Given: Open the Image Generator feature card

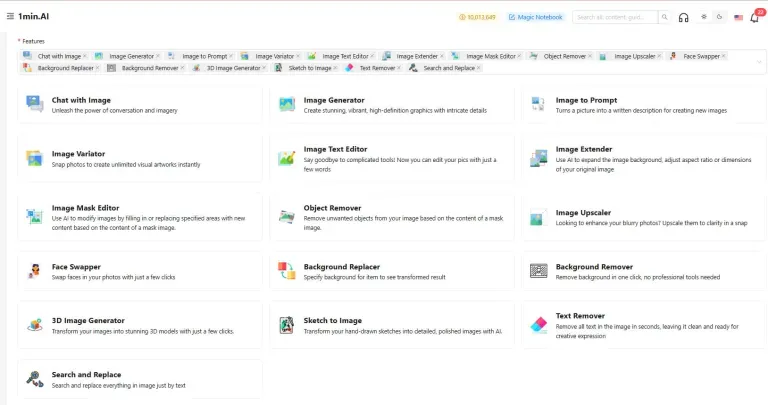Looking at the screenshot, I should pos(392,105).
